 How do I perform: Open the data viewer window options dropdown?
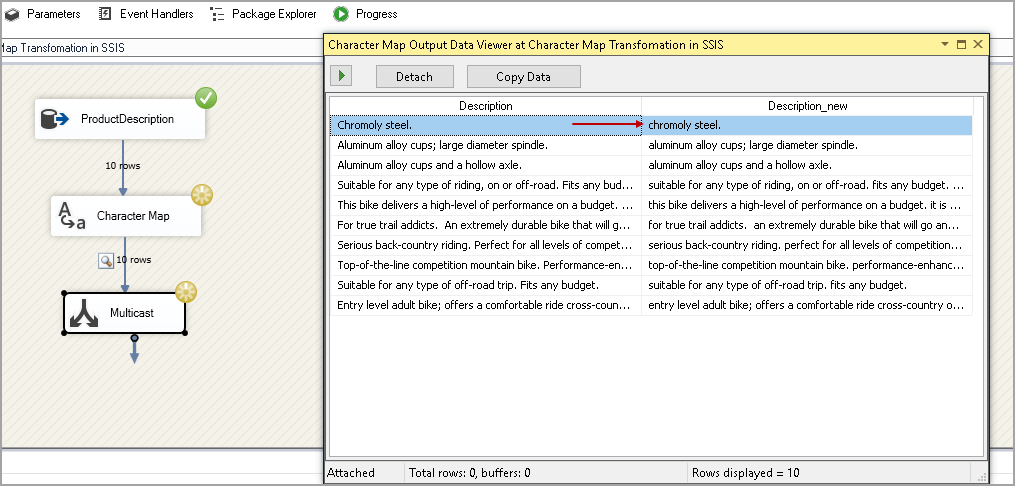click(944, 45)
